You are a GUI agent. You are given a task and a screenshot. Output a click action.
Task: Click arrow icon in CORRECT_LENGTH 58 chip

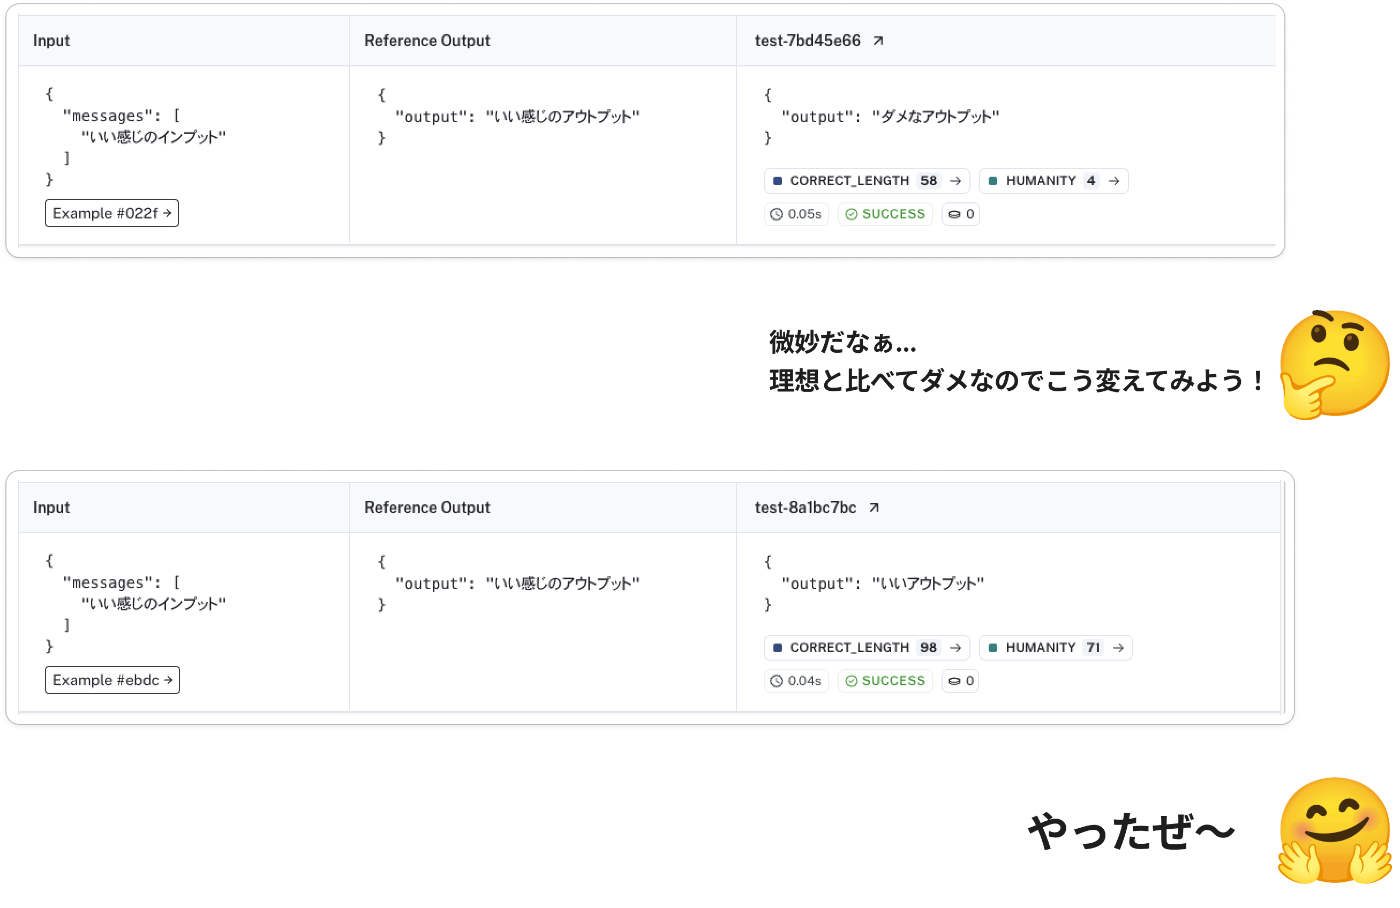(956, 181)
